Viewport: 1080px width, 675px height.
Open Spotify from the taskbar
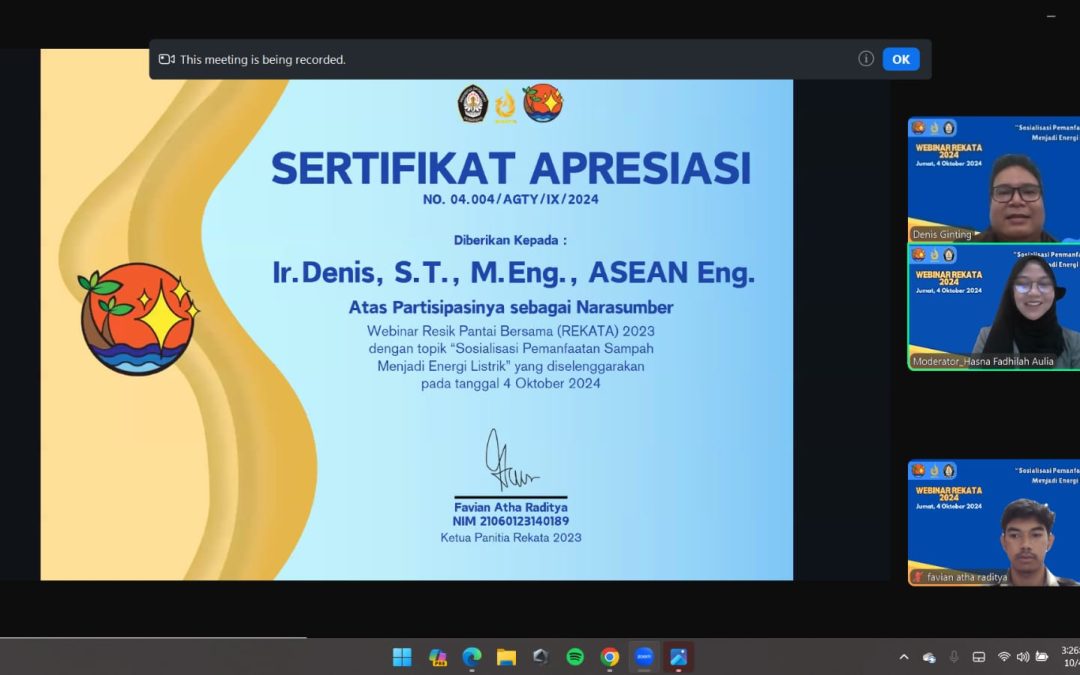tap(575, 657)
